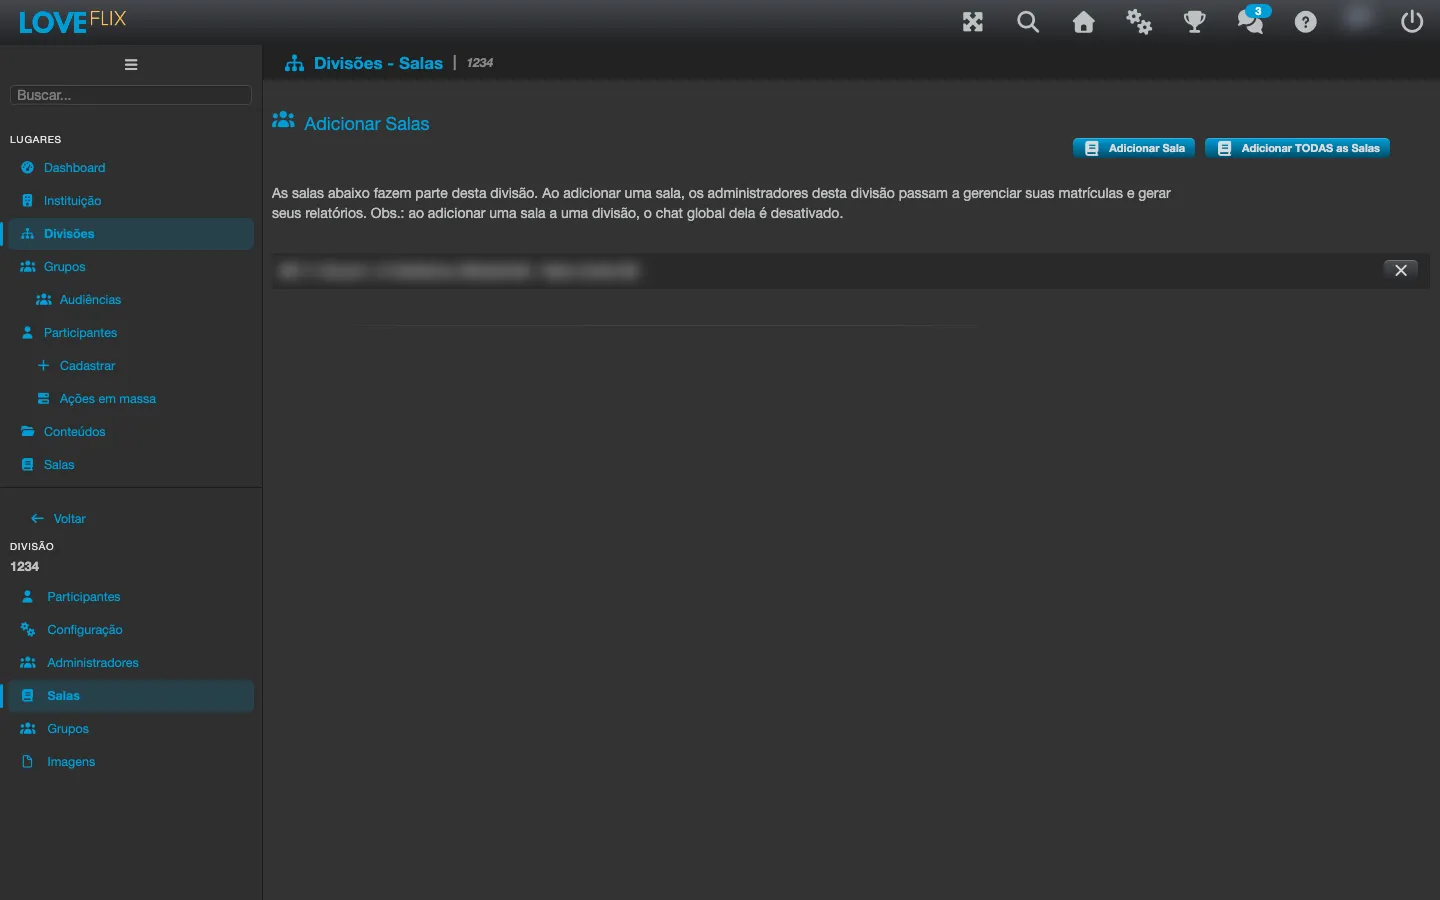1440x900 pixels.
Task: Click the fullscreen expand icon in top bar
Action: tap(973, 22)
